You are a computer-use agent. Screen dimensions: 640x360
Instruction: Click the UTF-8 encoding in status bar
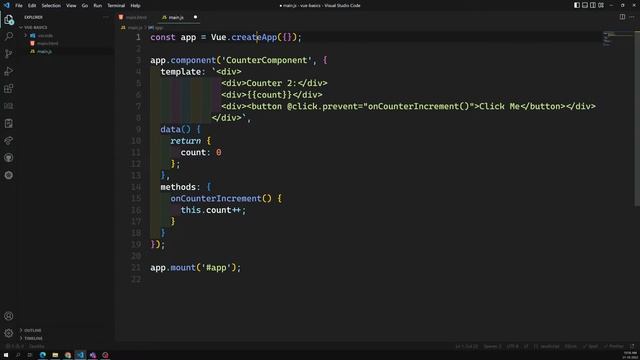(x=512, y=346)
